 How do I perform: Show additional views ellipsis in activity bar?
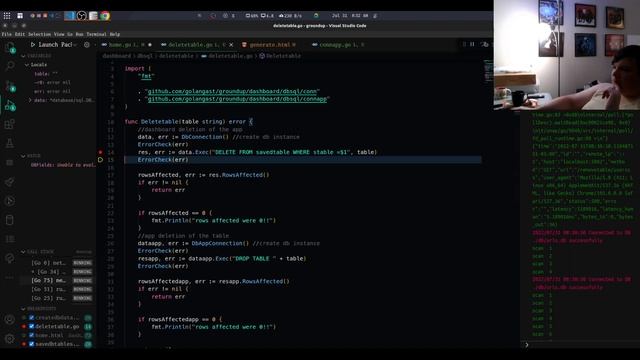coord(10,278)
